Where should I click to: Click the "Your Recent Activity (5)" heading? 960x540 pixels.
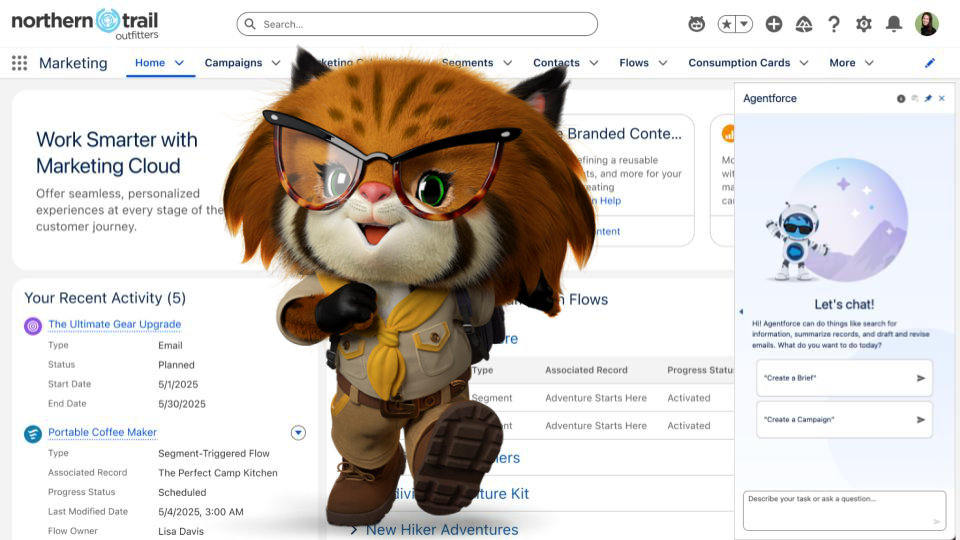click(105, 298)
